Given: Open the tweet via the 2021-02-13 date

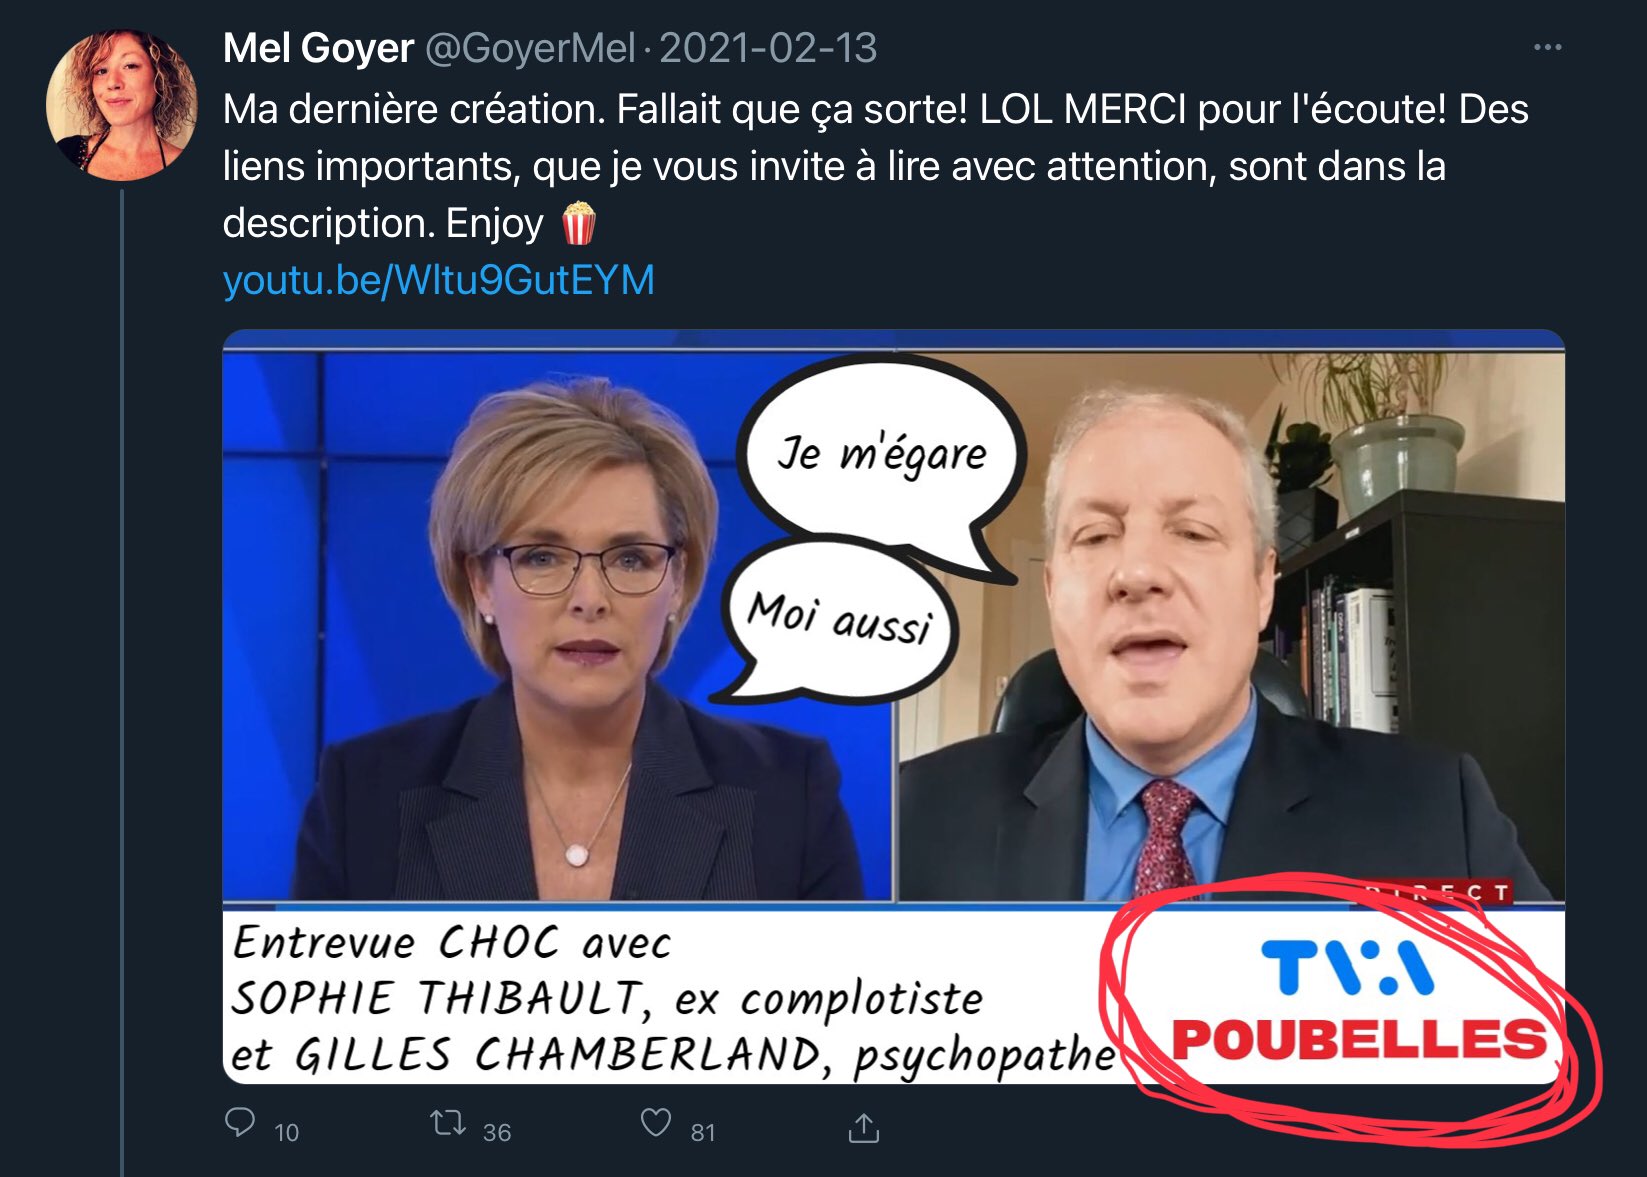Looking at the screenshot, I should [x=768, y=48].
